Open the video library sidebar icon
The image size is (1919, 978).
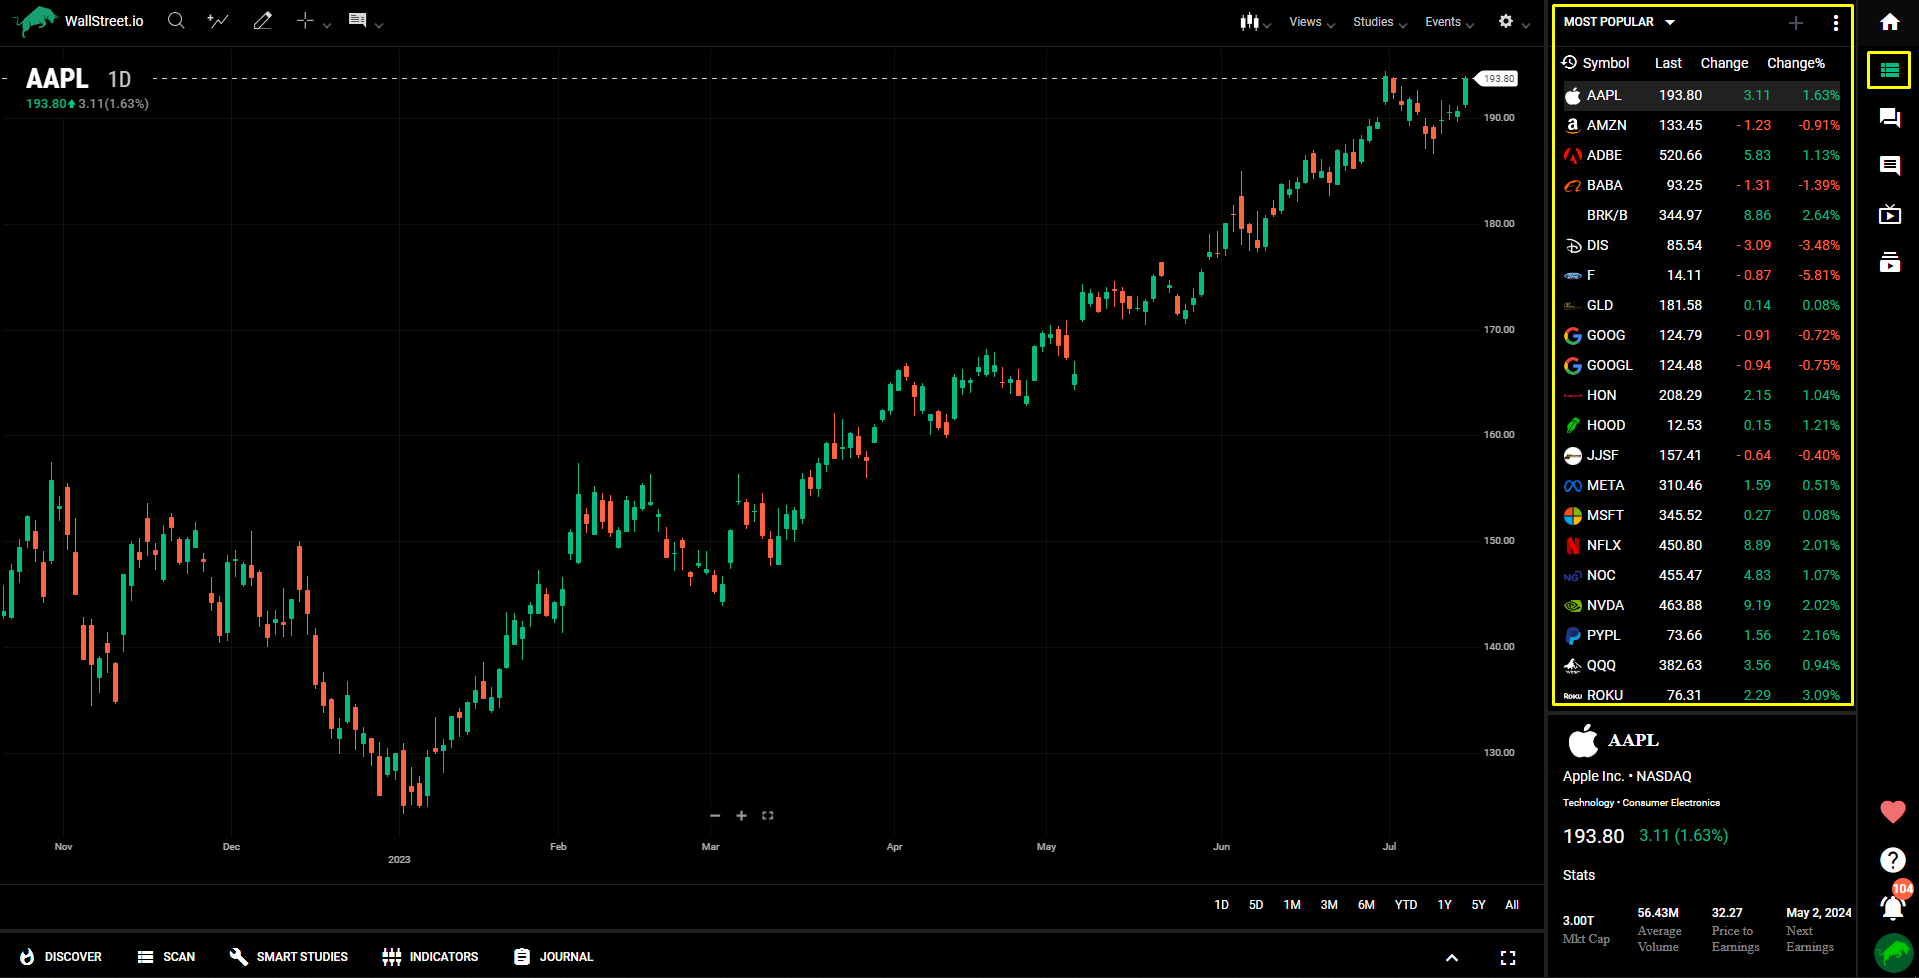click(1890, 262)
